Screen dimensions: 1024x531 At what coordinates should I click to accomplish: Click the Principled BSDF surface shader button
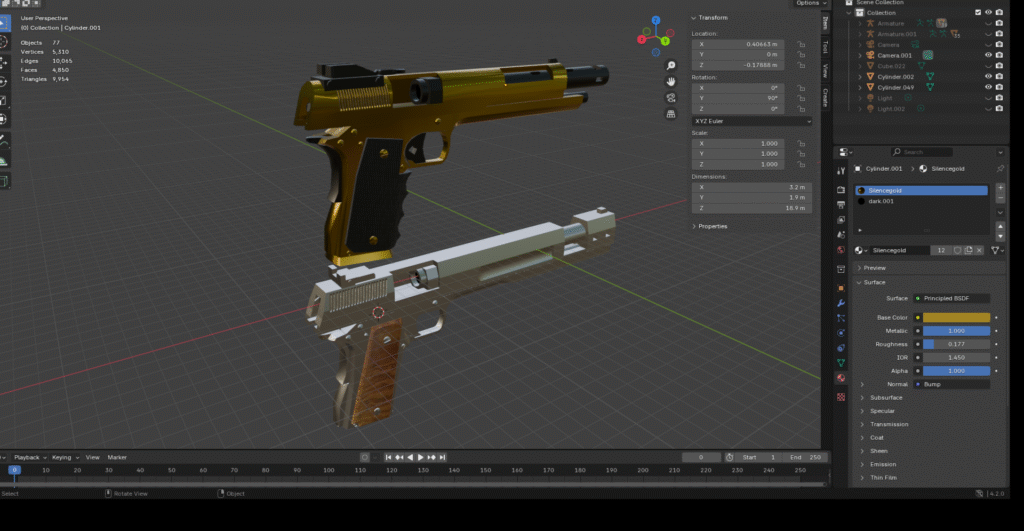pyautogui.click(x=955, y=298)
